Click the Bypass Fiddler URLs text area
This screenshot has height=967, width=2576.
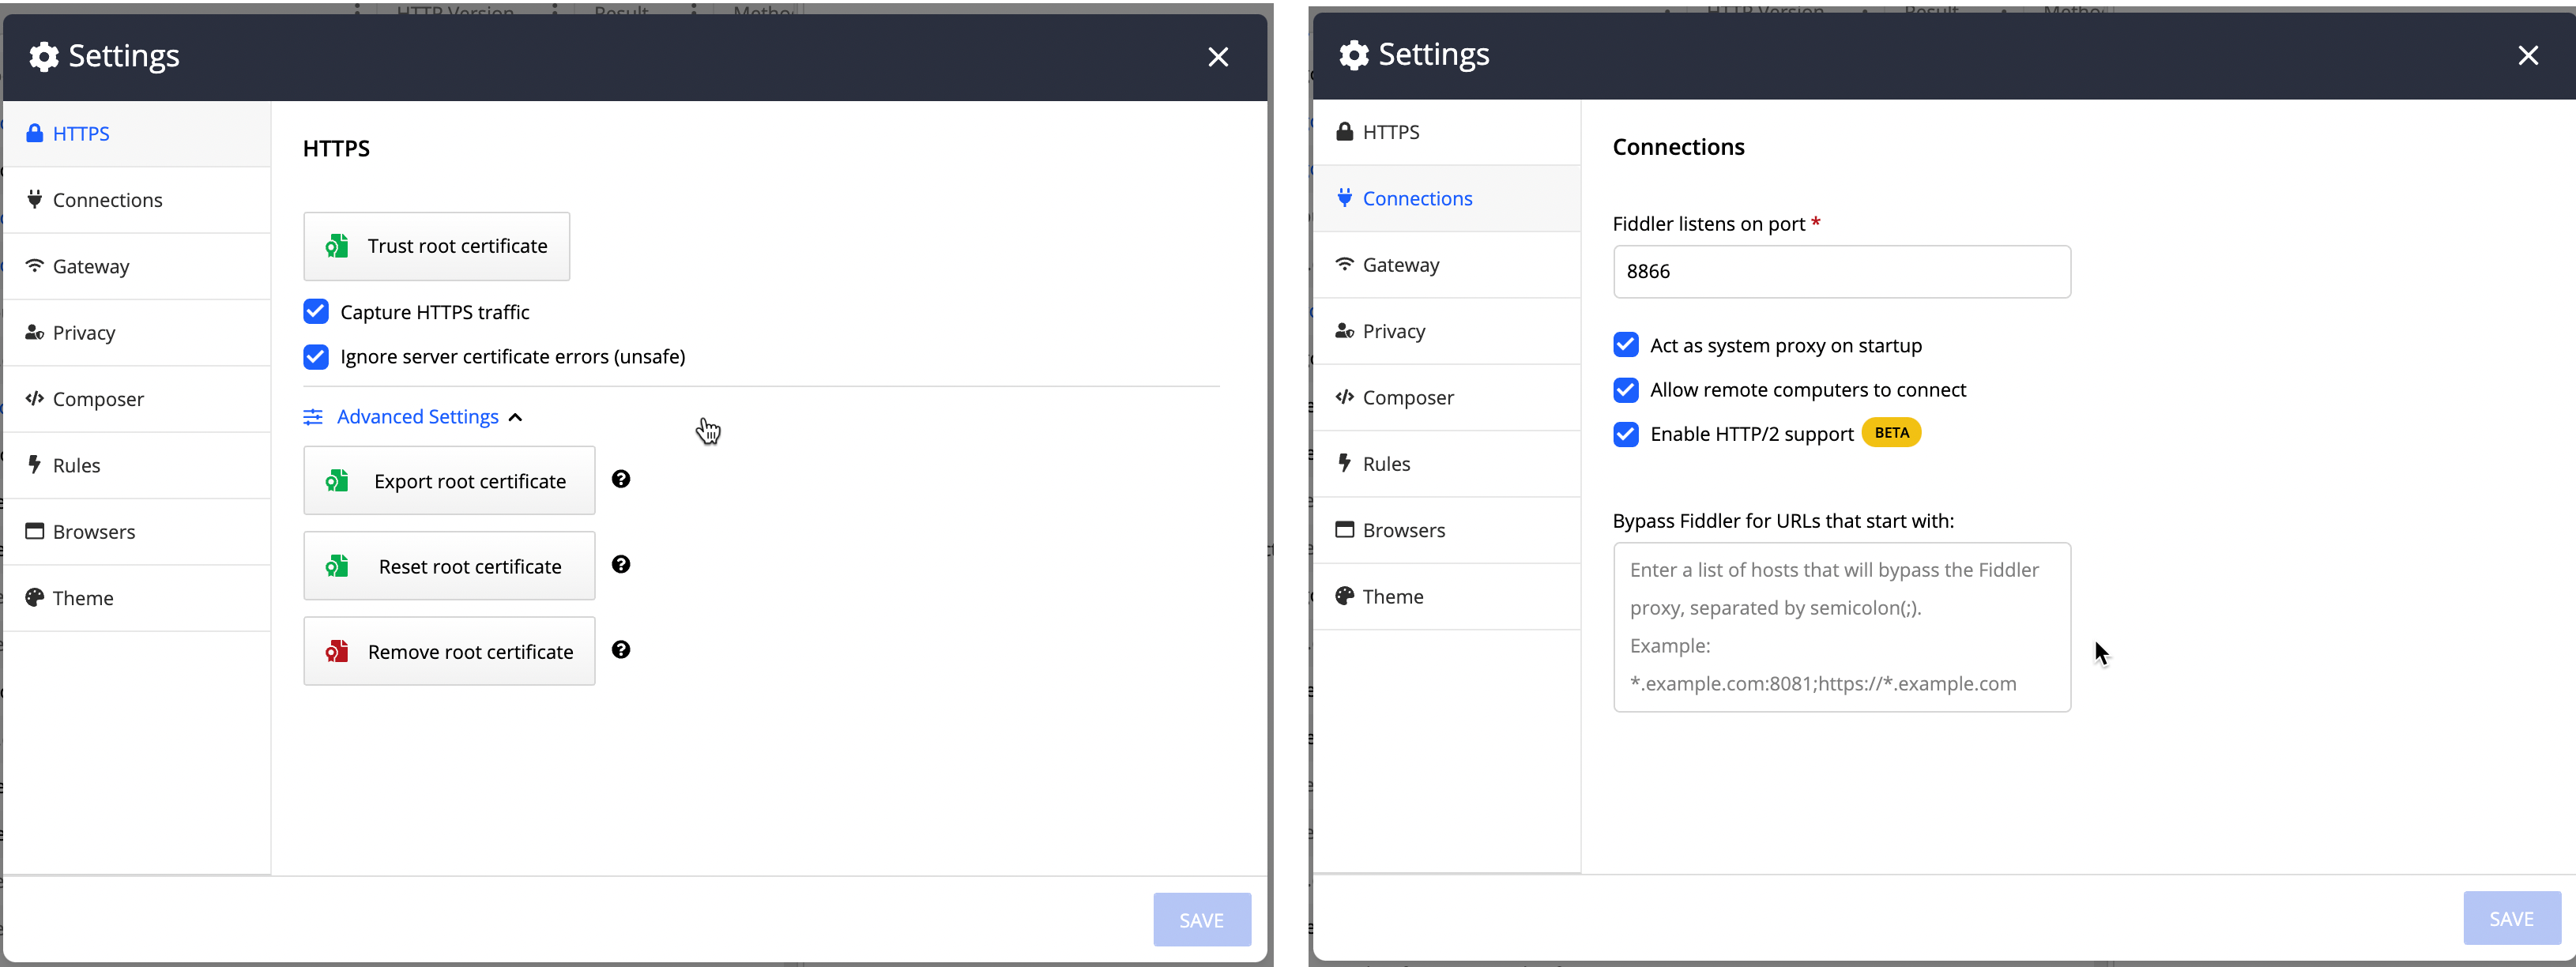[1841, 627]
